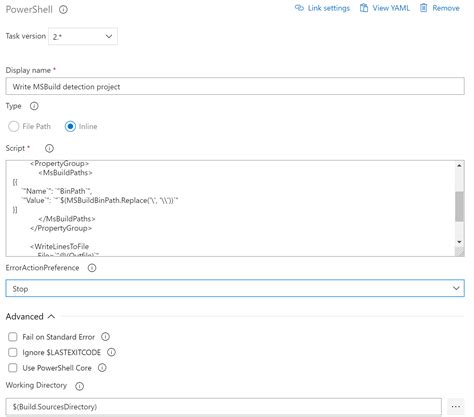Check the Ignore $LASTEXITCODE checkbox
474x417 pixels.
tap(13, 352)
